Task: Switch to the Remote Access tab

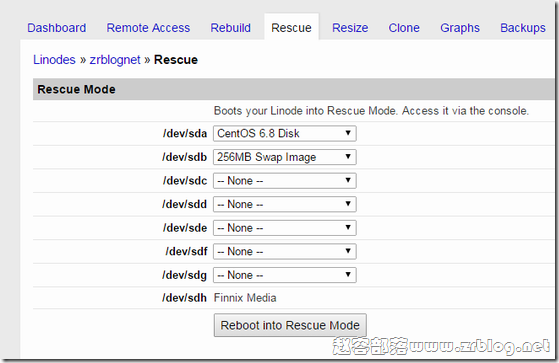Action: [x=148, y=28]
